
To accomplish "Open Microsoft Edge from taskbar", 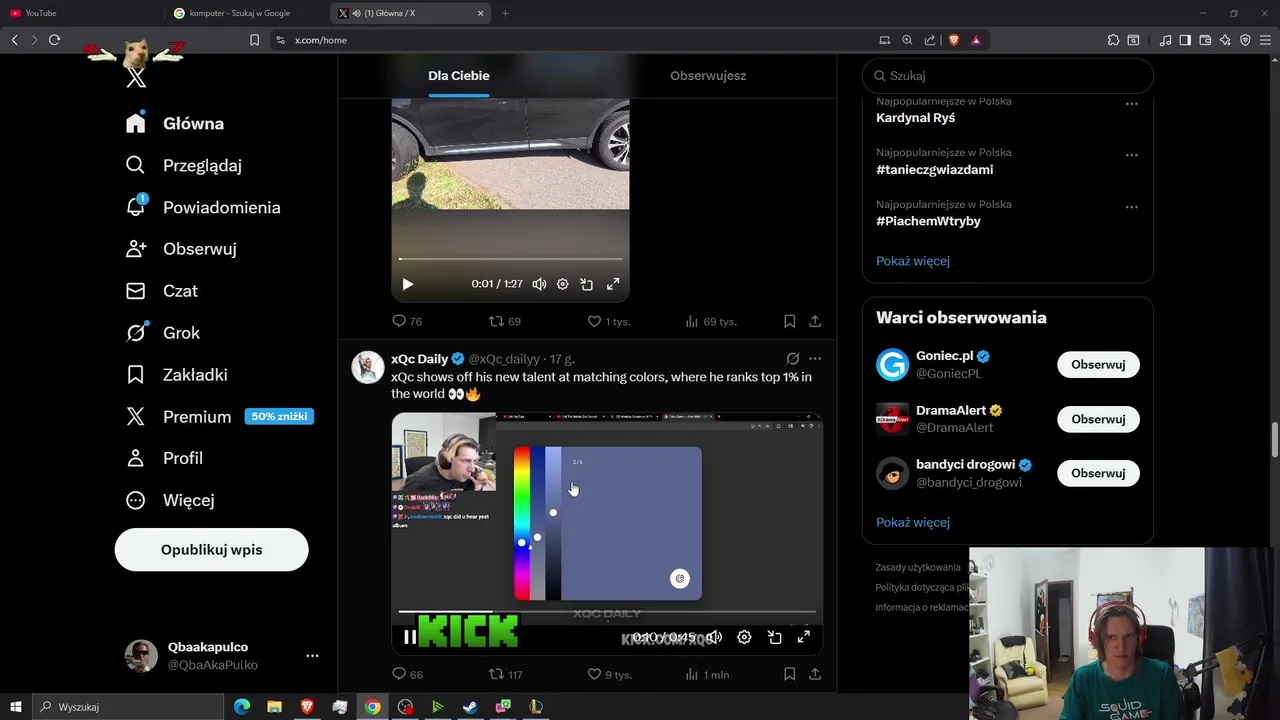I will (242, 707).
